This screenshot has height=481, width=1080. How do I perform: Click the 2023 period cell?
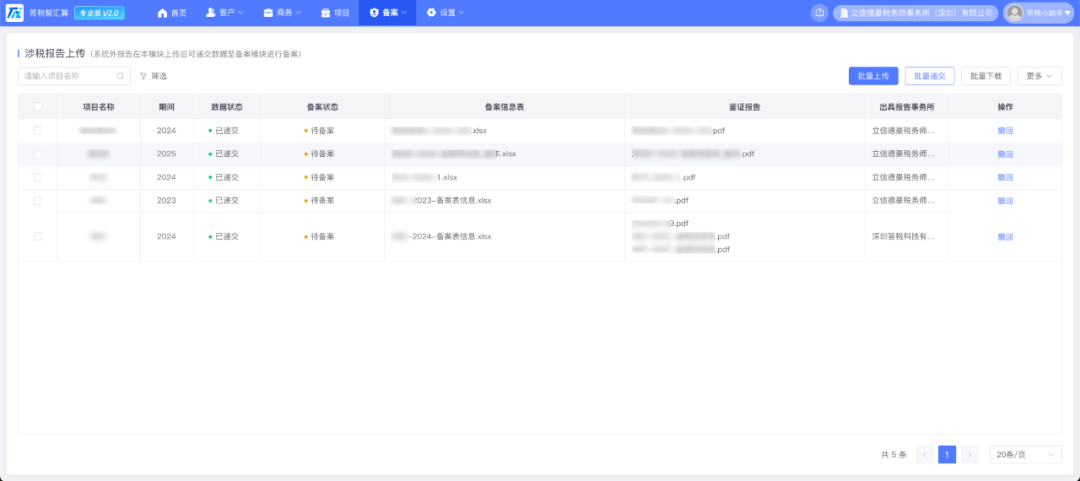pyautogui.click(x=167, y=201)
